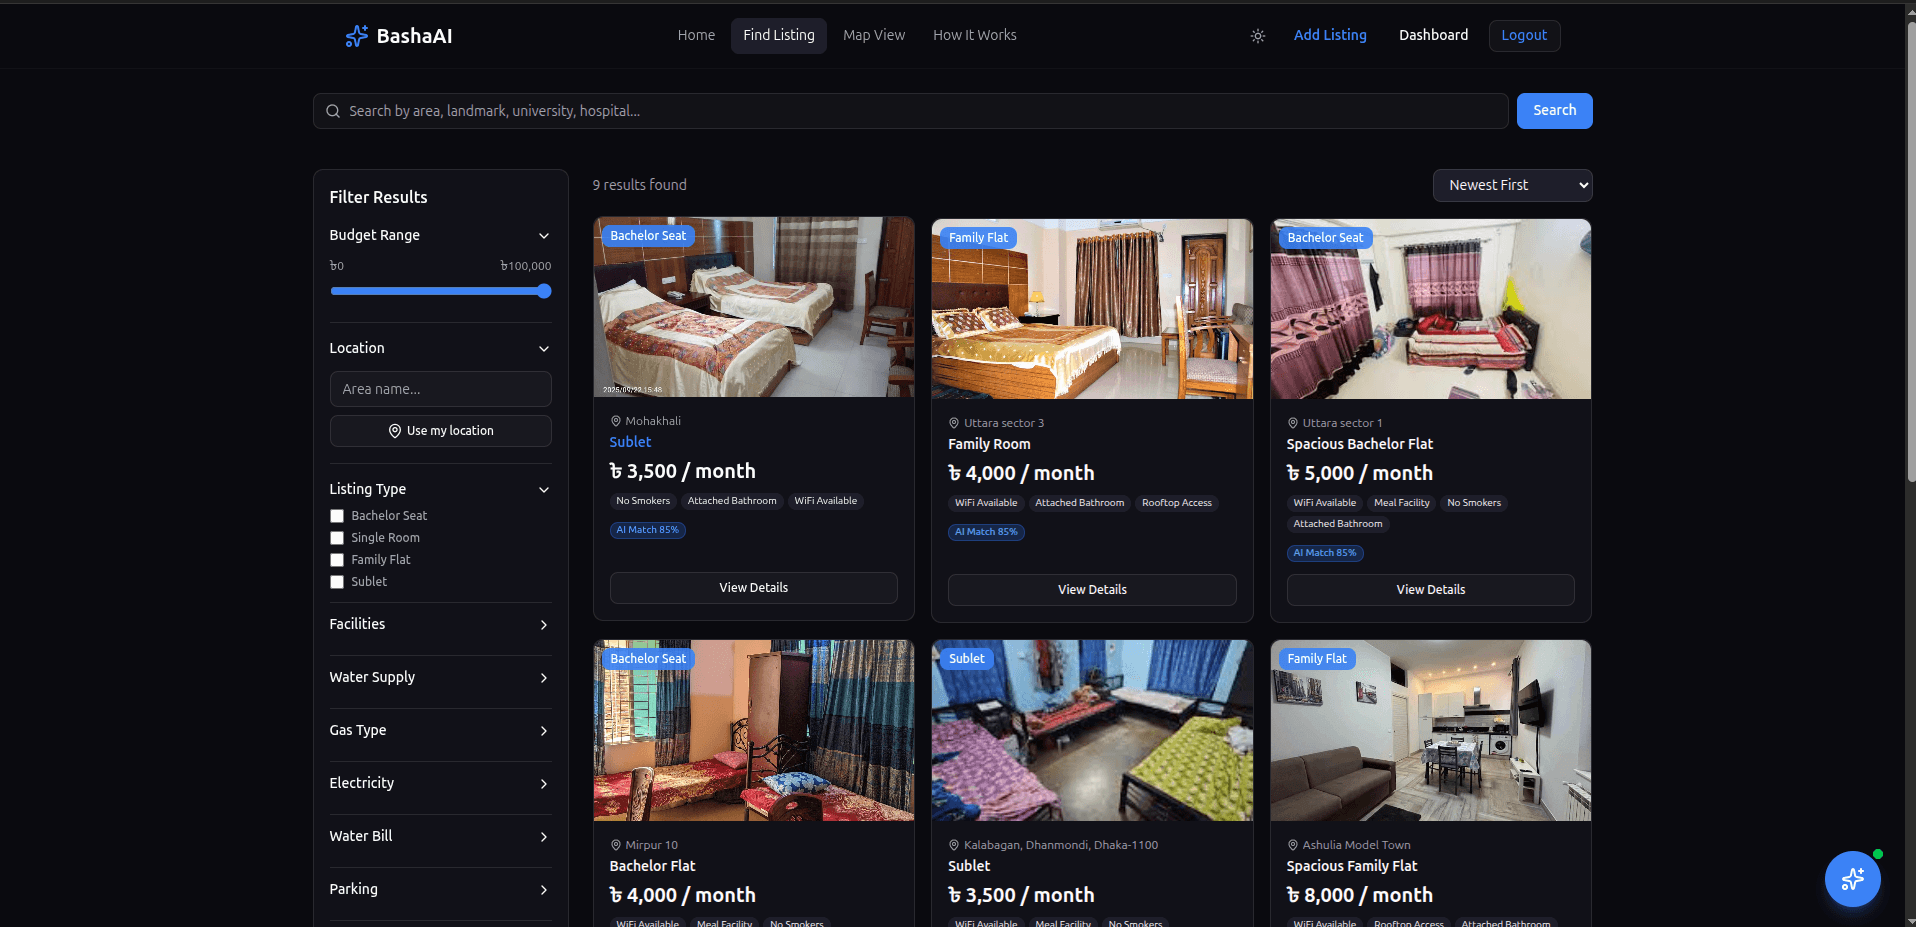This screenshot has height=927, width=1916.
Task: Click AI Match 85% badge on Family Room card
Action: click(x=986, y=532)
